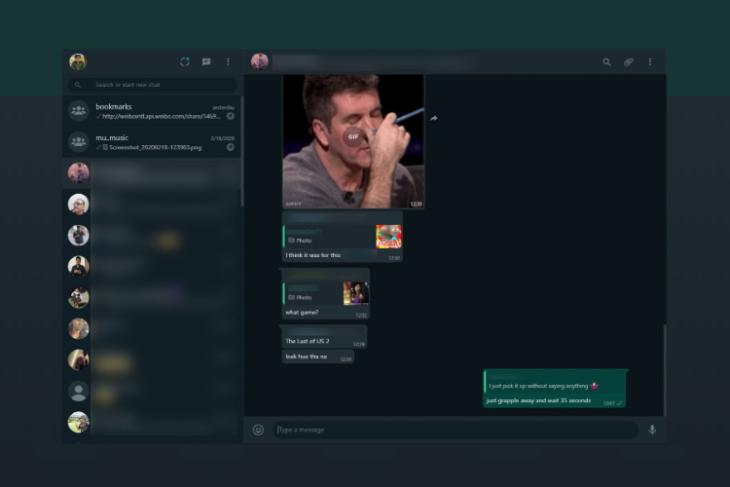Click the pinned indicator on bookmarks chat
The height and width of the screenshot is (487, 730).
(x=230, y=116)
